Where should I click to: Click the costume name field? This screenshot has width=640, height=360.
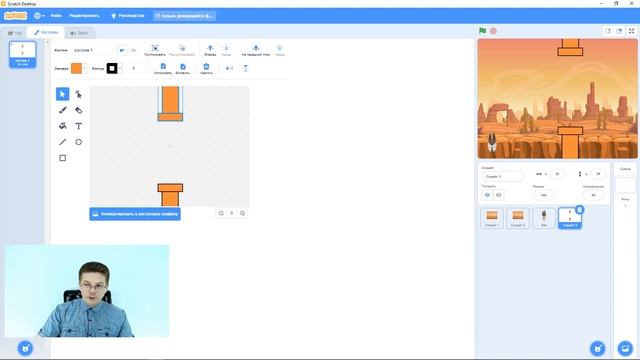pos(92,50)
